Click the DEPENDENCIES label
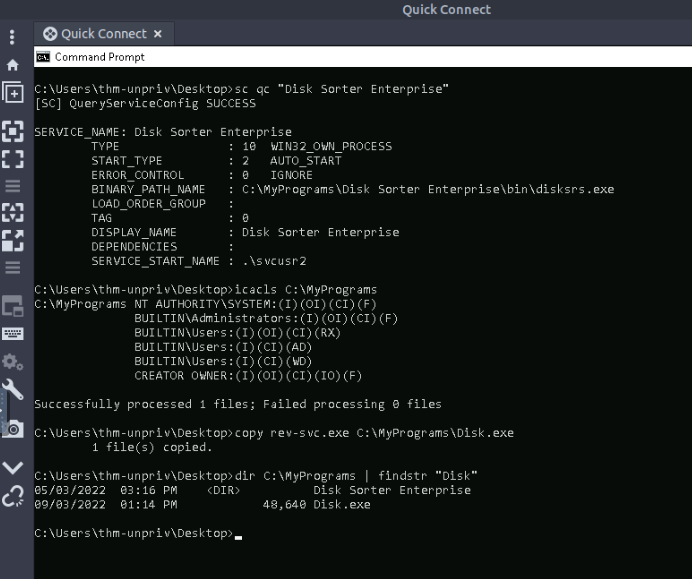Viewport: 692px width, 579px height. pos(134,247)
